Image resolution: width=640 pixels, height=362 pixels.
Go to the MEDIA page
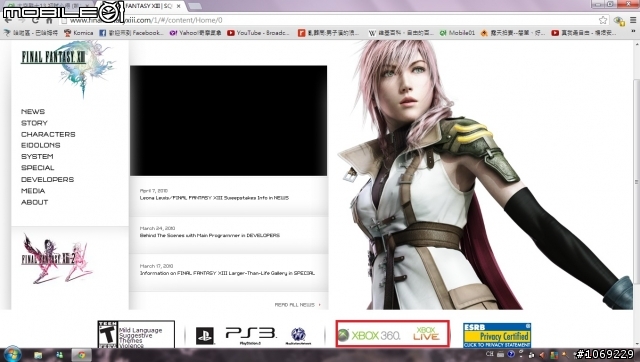point(33,191)
